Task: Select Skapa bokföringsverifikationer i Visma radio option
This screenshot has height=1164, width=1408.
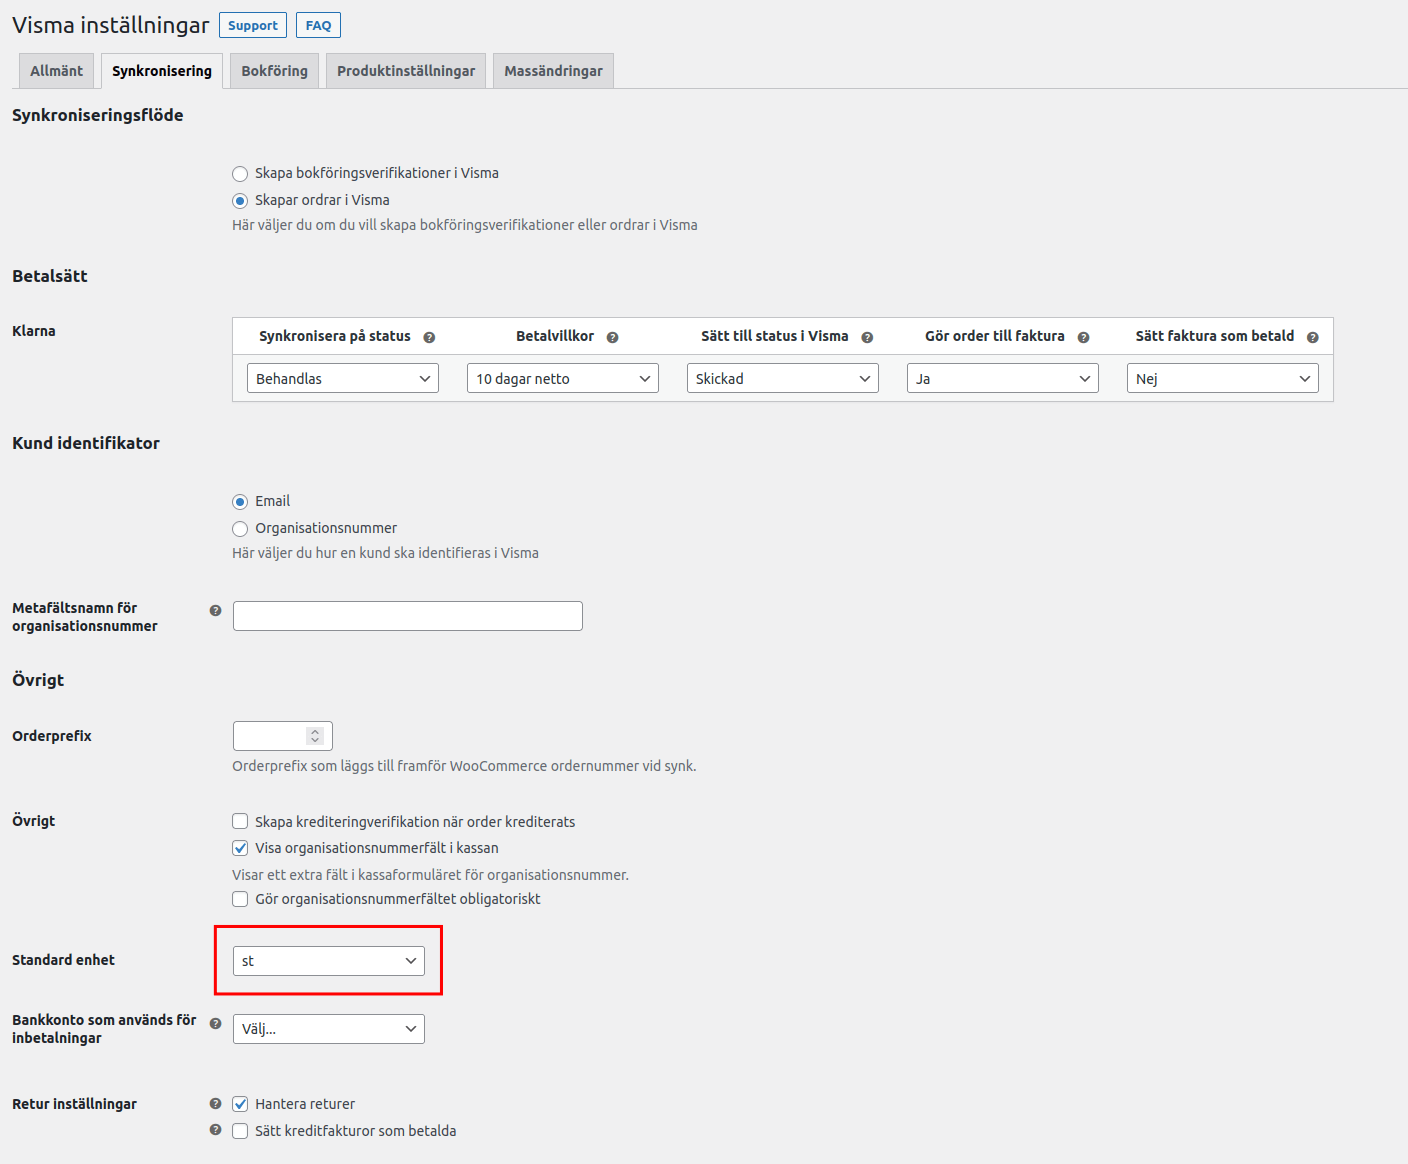Action: 240,174
